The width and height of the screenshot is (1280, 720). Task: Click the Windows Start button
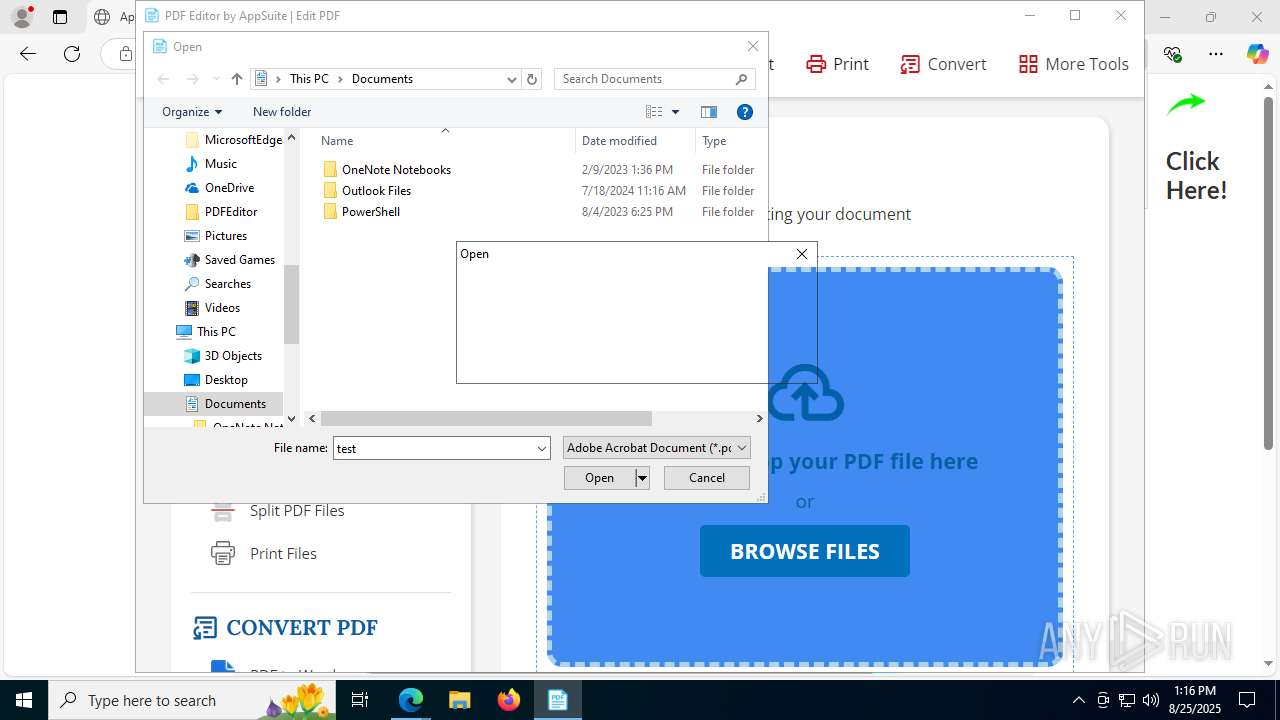tap(24, 700)
